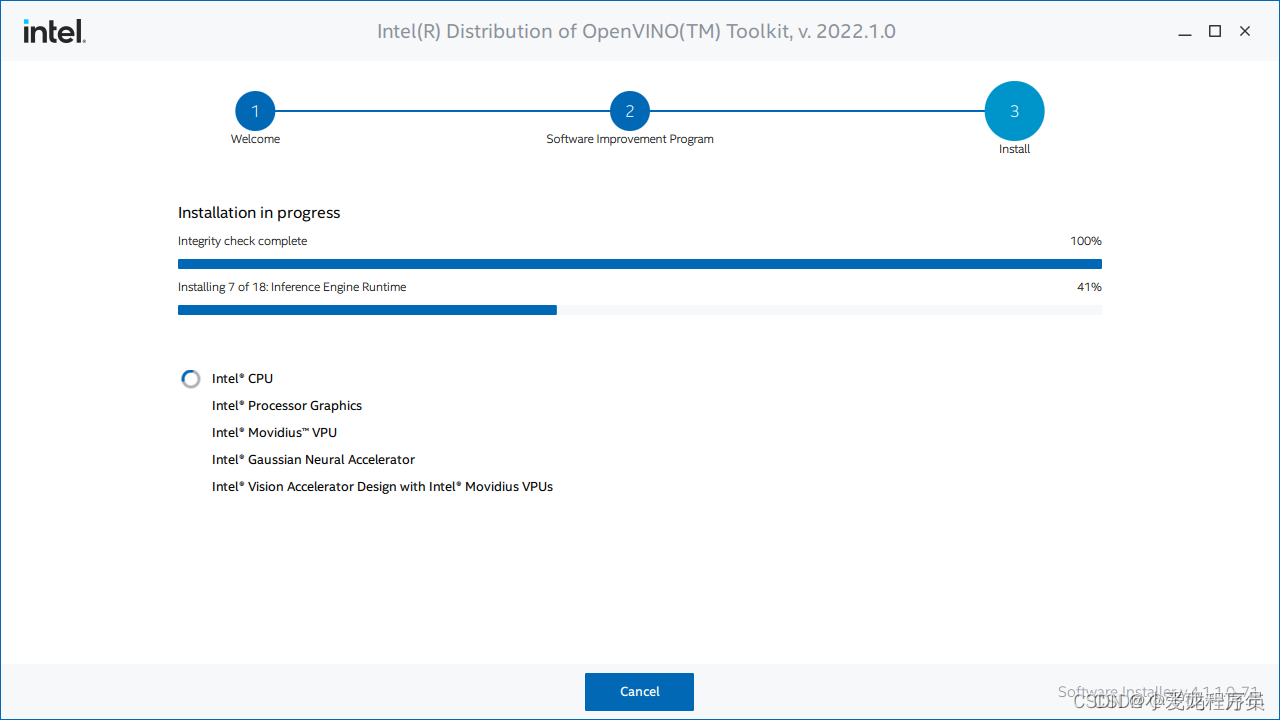
Task: Minimize the installer window
Action: coord(1185,32)
